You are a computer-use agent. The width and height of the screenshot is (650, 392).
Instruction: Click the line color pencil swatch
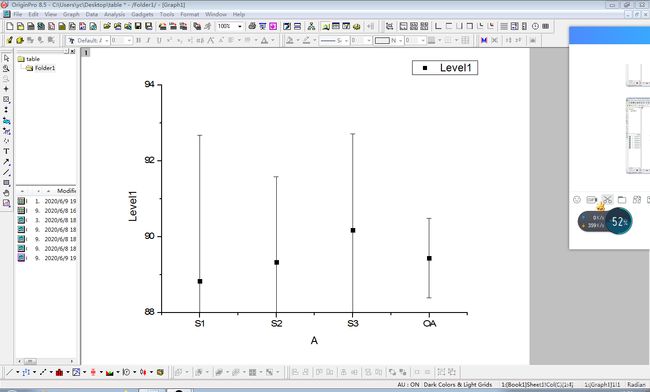click(306, 40)
